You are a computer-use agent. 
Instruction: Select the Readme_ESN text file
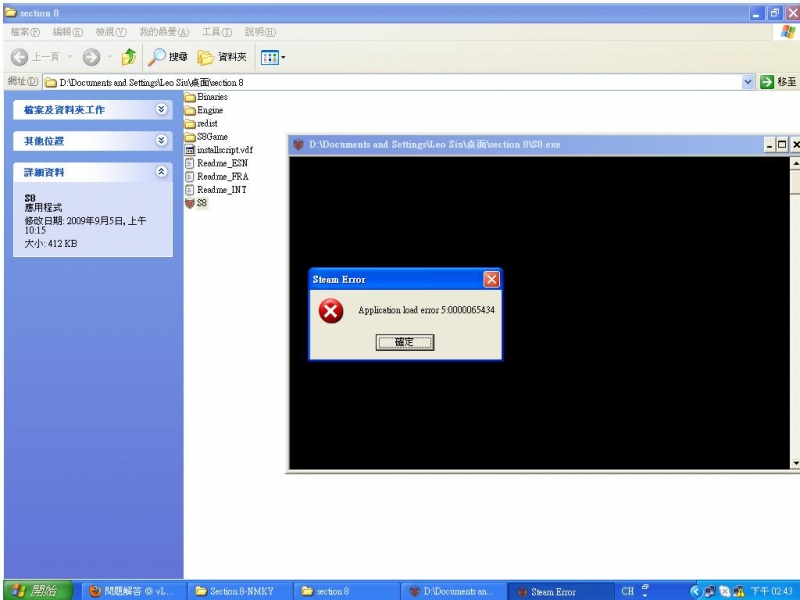pos(220,163)
